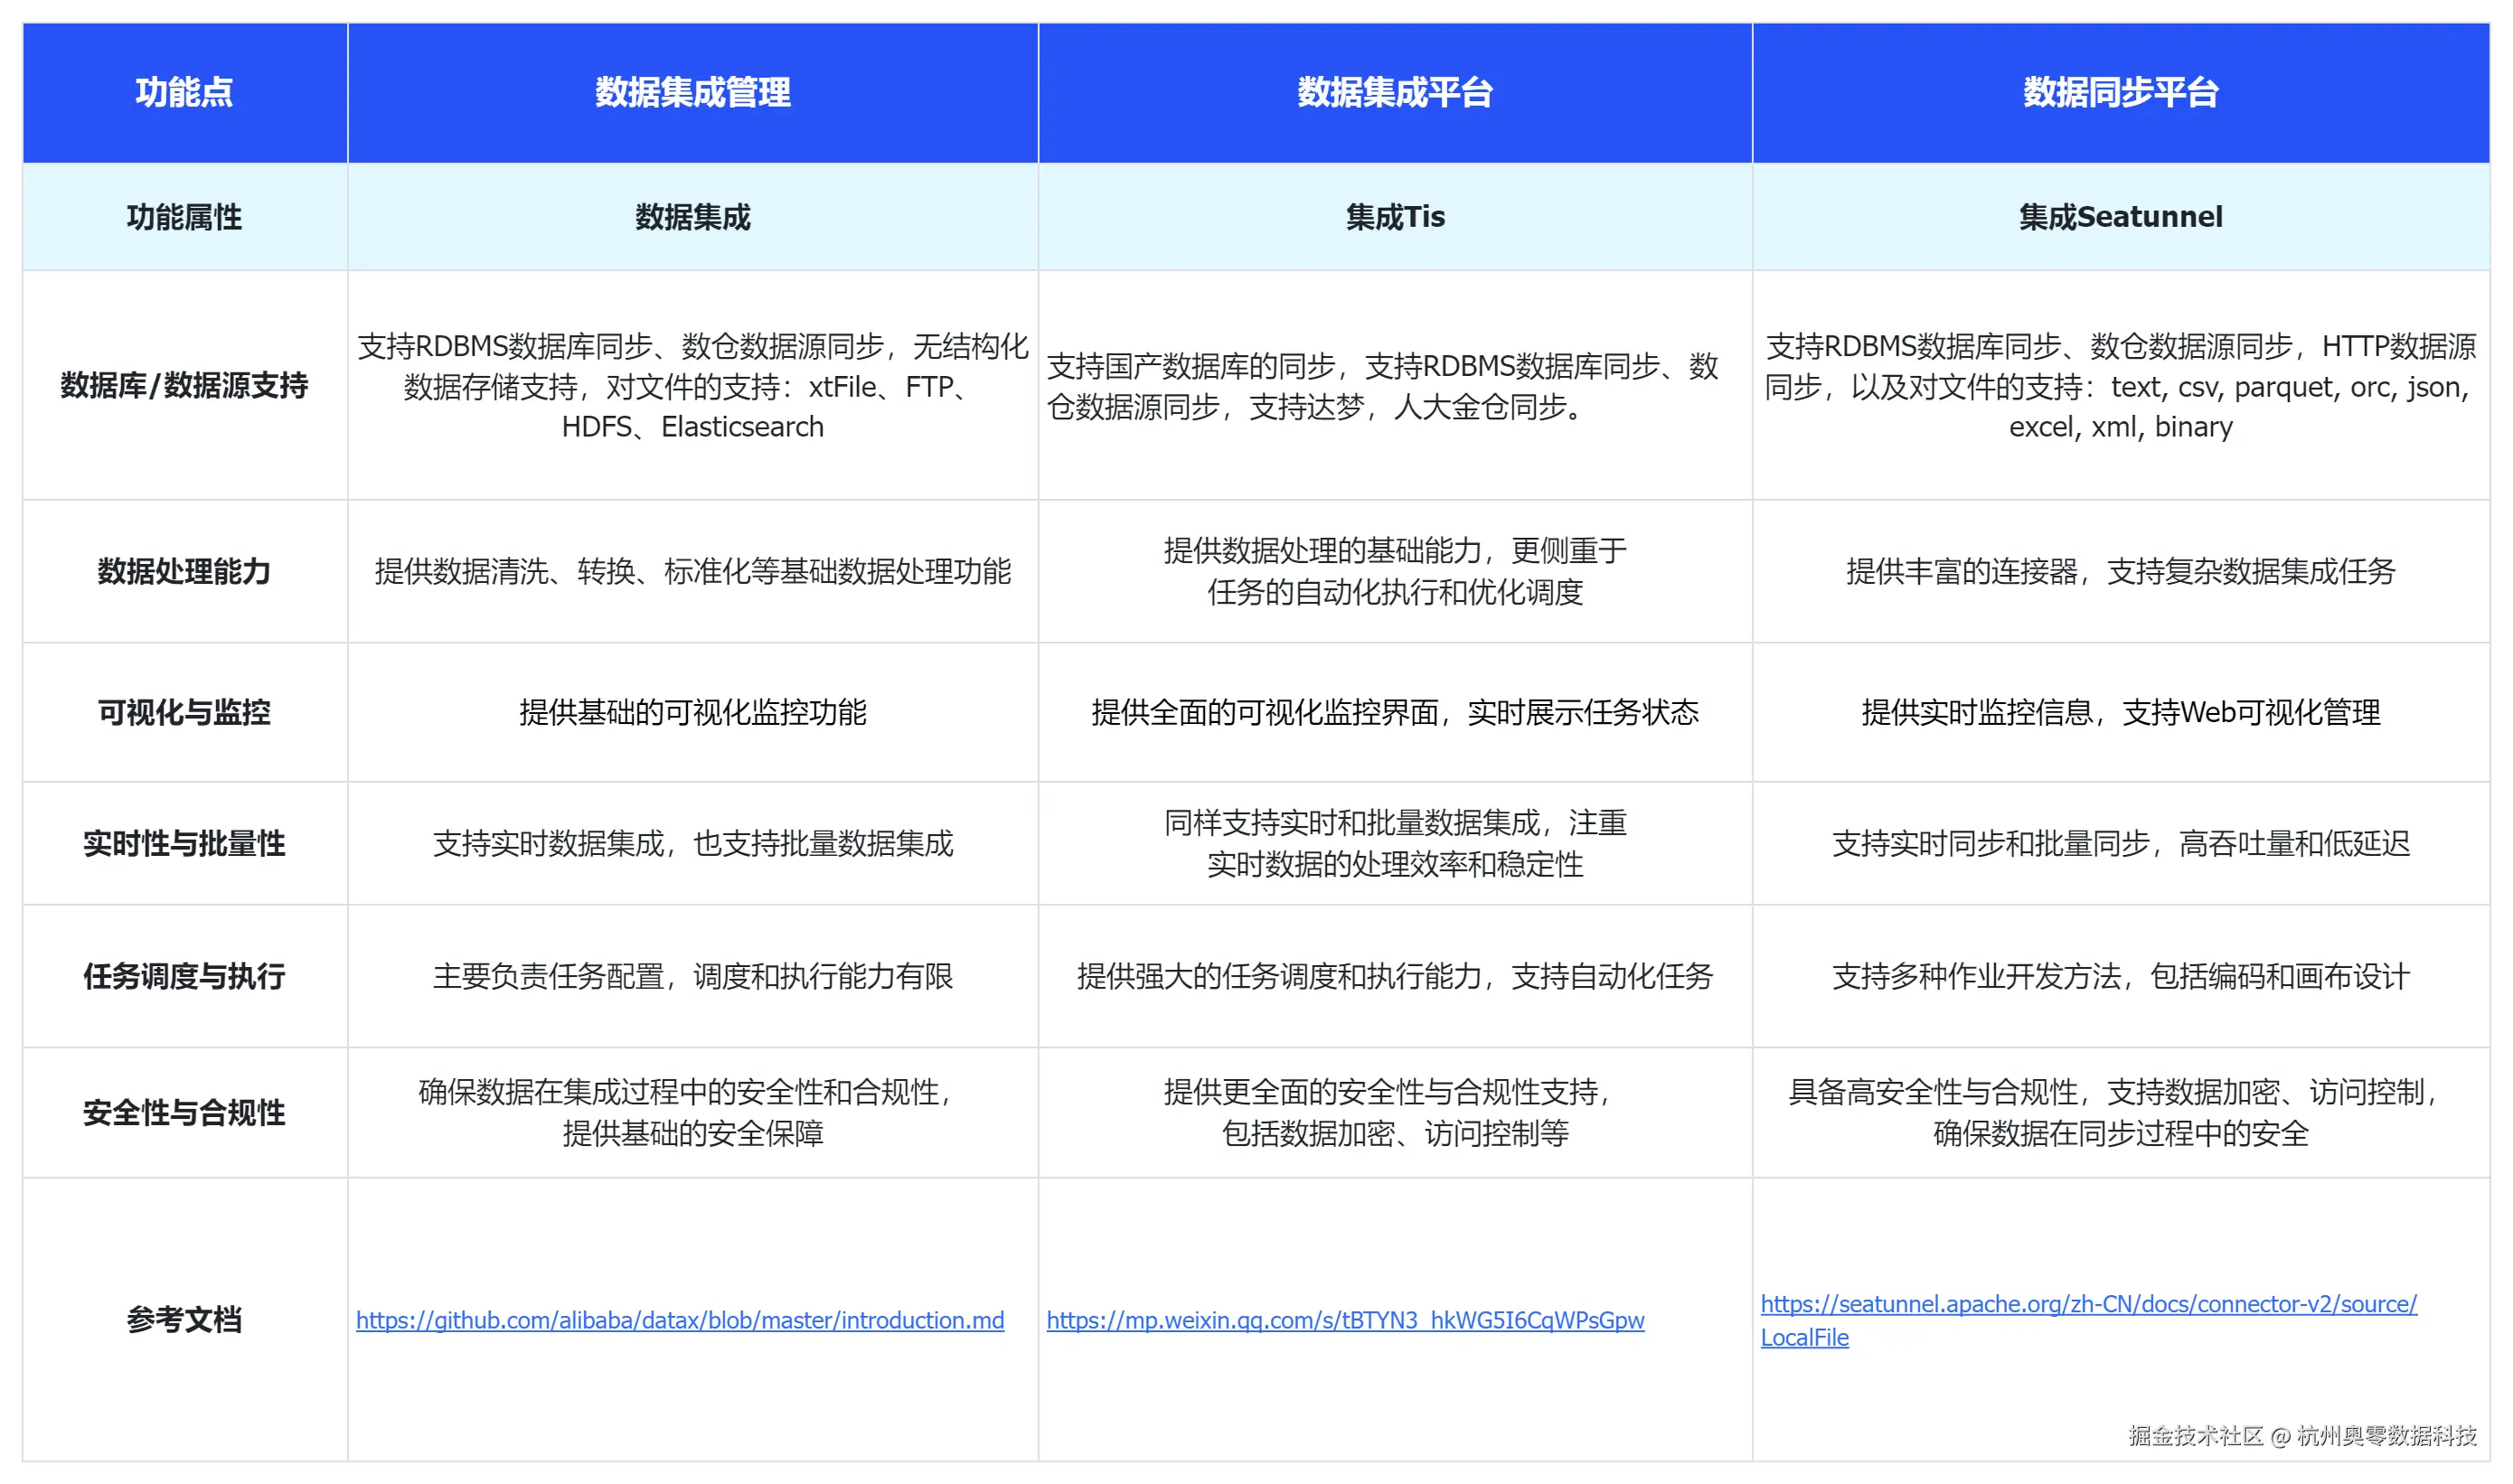Select the 数据集成 cell under 数据集成管理
Image resolution: width=2513 pixels, height=1484 pixels.
click(693, 217)
